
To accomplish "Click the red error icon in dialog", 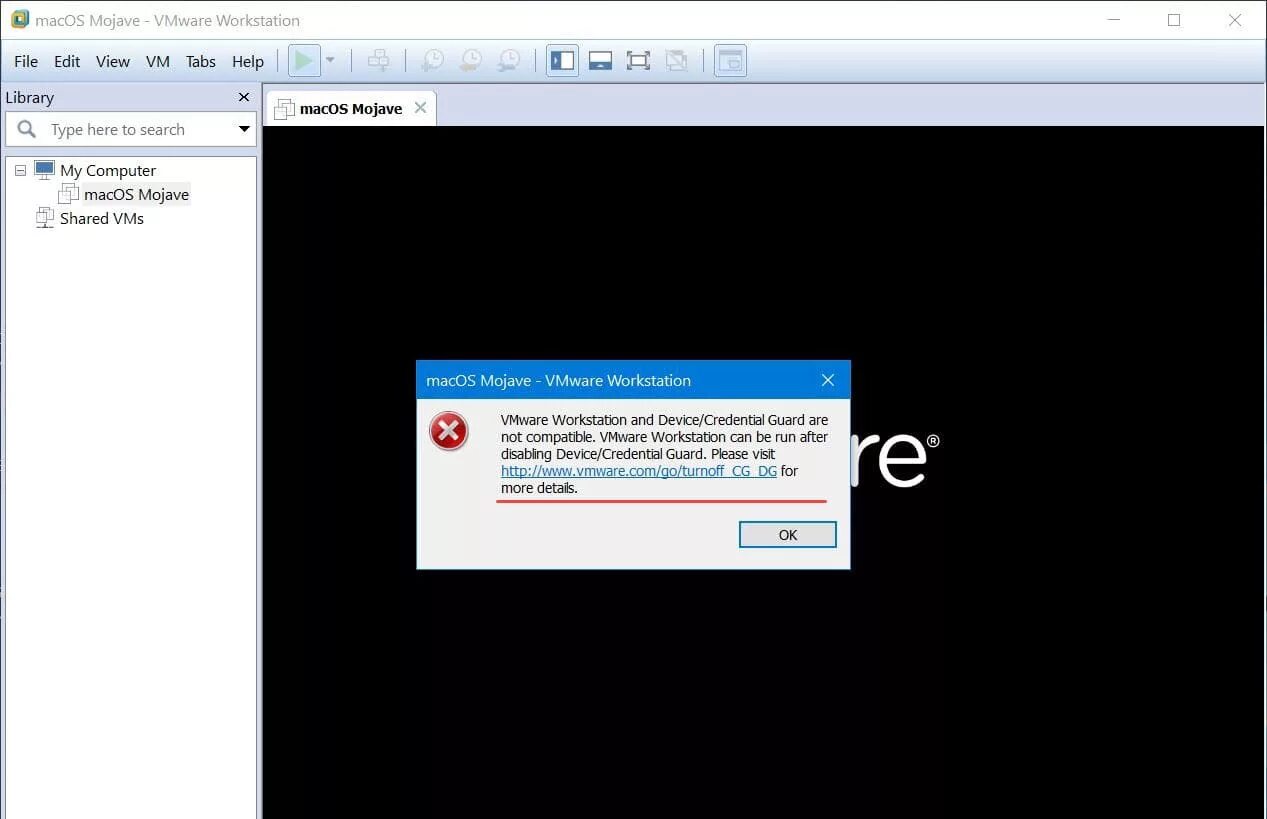I will pos(449,432).
